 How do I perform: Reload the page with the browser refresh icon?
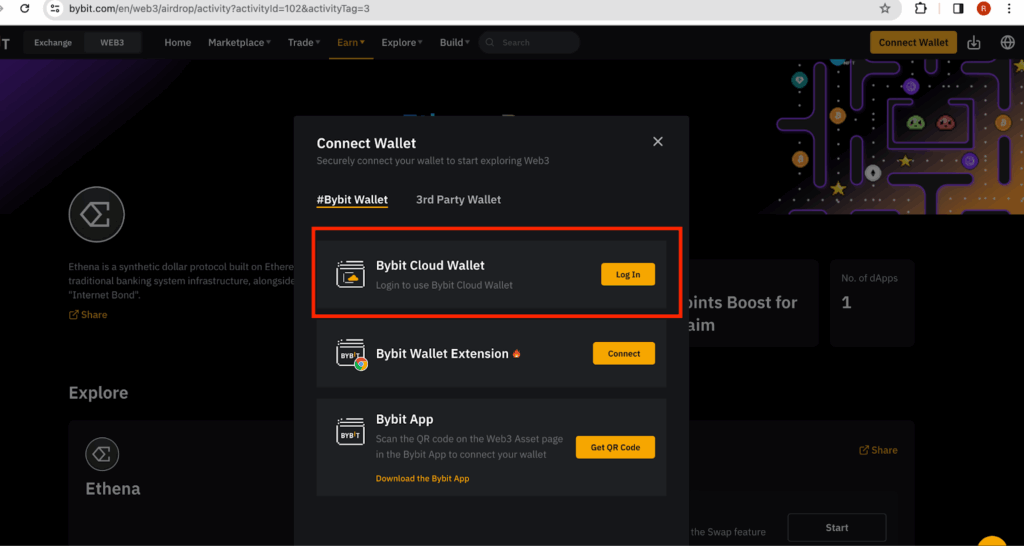24,9
